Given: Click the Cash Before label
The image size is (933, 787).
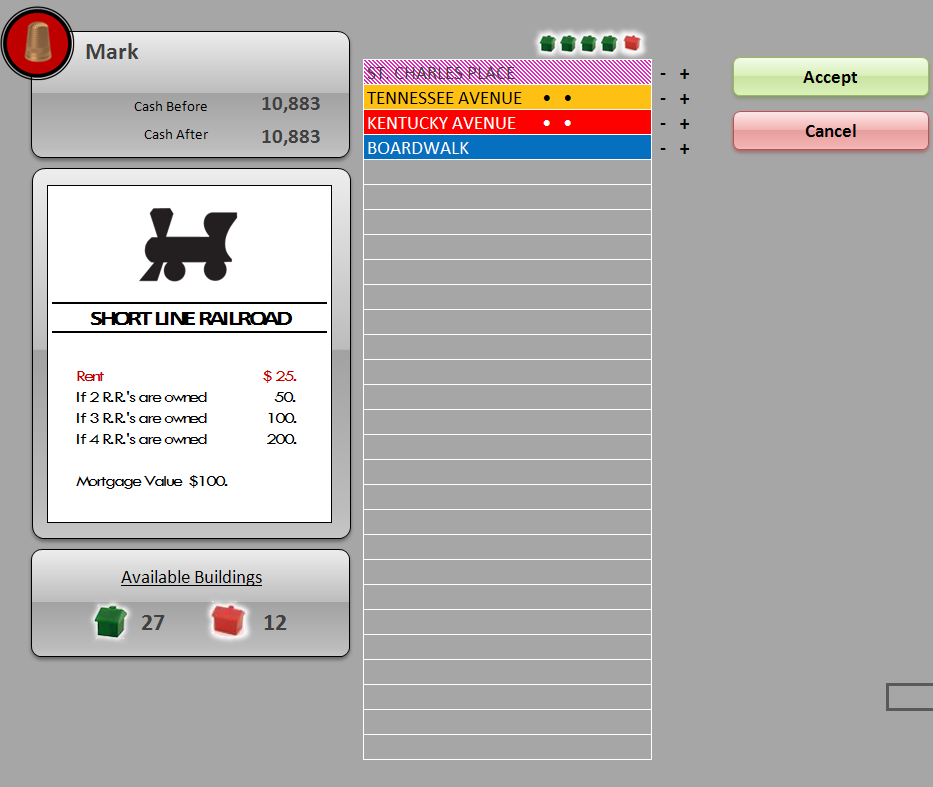Looking at the screenshot, I should click(x=171, y=106).
